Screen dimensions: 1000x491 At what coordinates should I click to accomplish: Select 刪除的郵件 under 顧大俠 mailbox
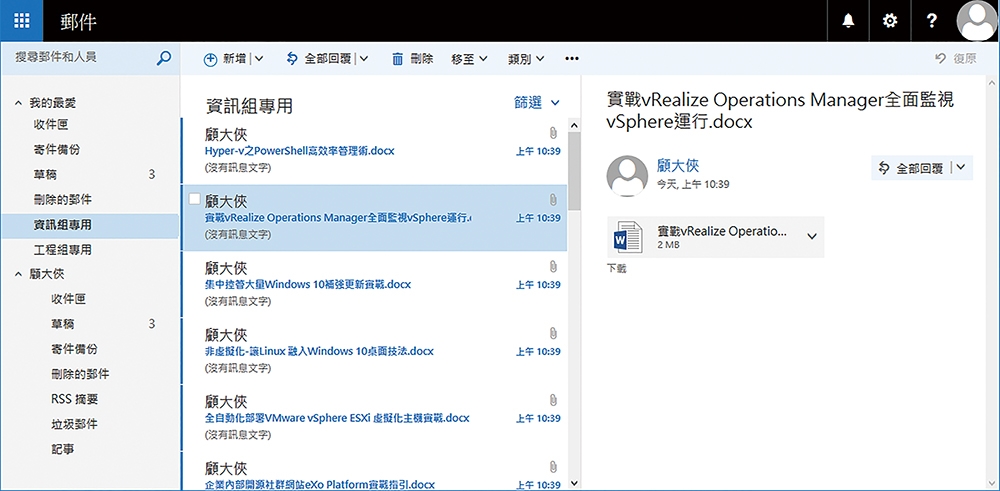[x=80, y=374]
